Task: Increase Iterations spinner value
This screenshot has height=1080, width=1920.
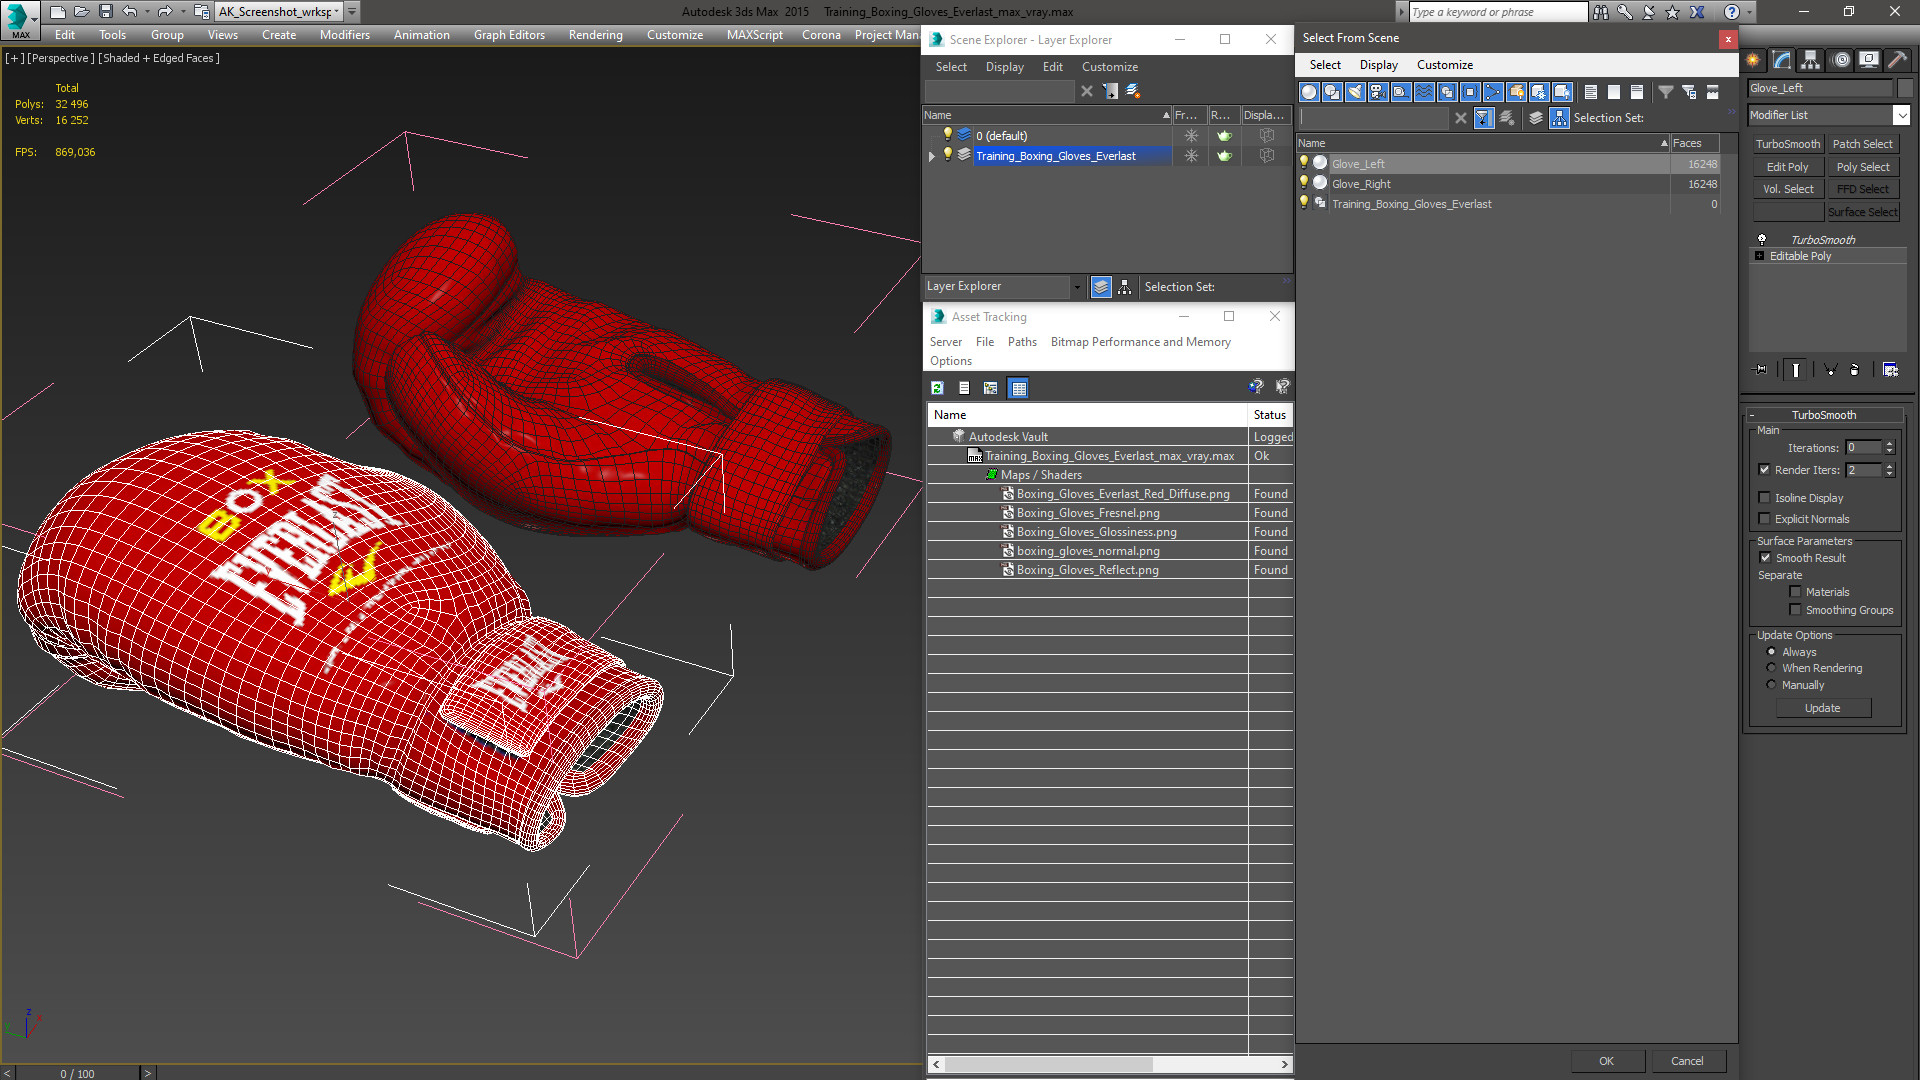Action: click(x=1889, y=444)
